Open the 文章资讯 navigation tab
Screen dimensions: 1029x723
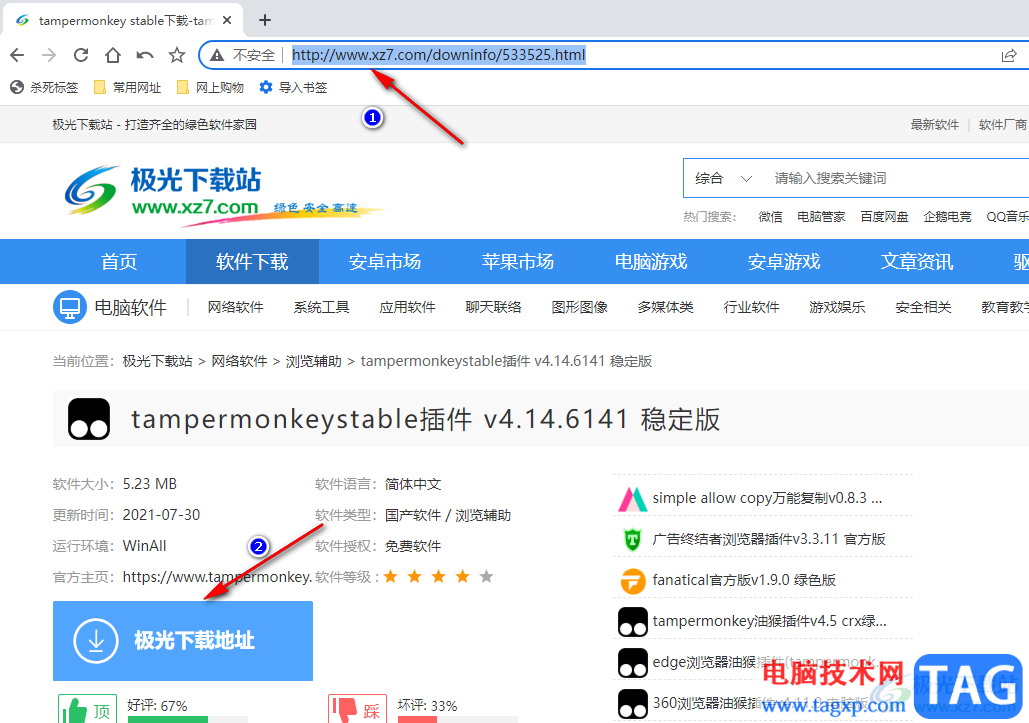pyautogui.click(x=917, y=262)
